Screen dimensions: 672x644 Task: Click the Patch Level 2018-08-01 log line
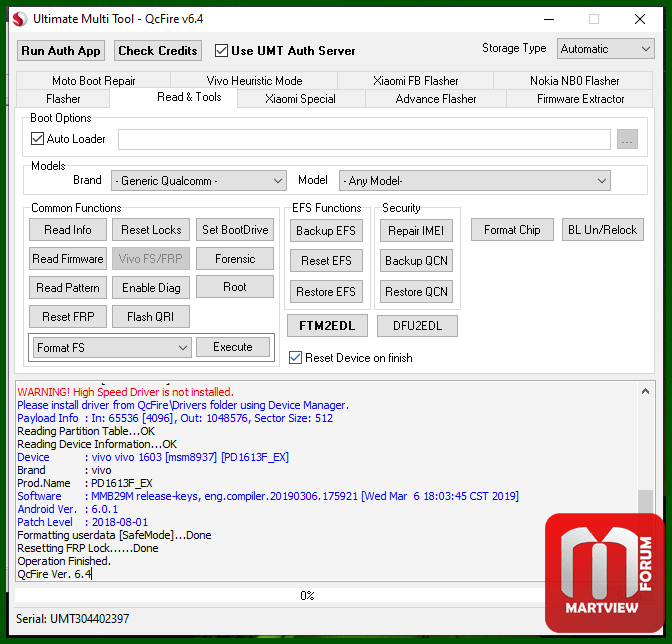click(x=82, y=522)
